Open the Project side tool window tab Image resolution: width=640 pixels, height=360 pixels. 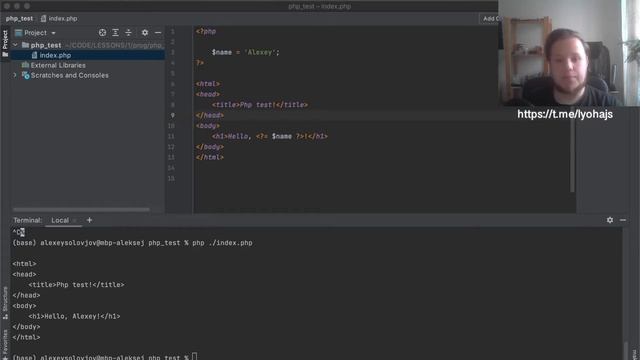pyautogui.click(x=5, y=43)
